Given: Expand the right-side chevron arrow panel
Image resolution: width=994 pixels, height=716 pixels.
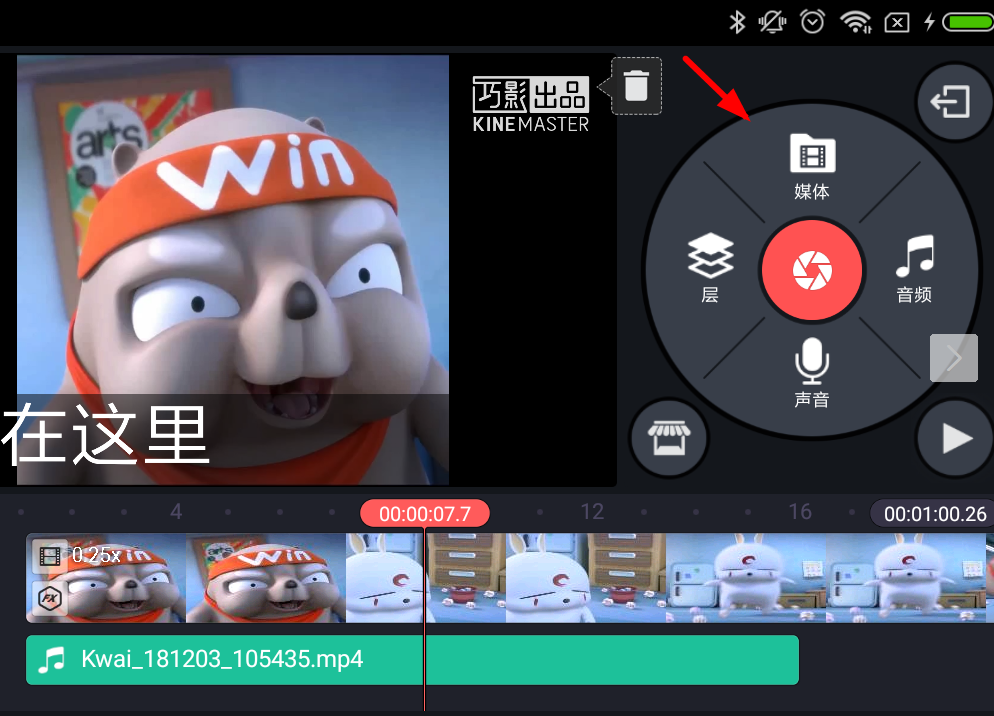Looking at the screenshot, I should tap(953, 358).
